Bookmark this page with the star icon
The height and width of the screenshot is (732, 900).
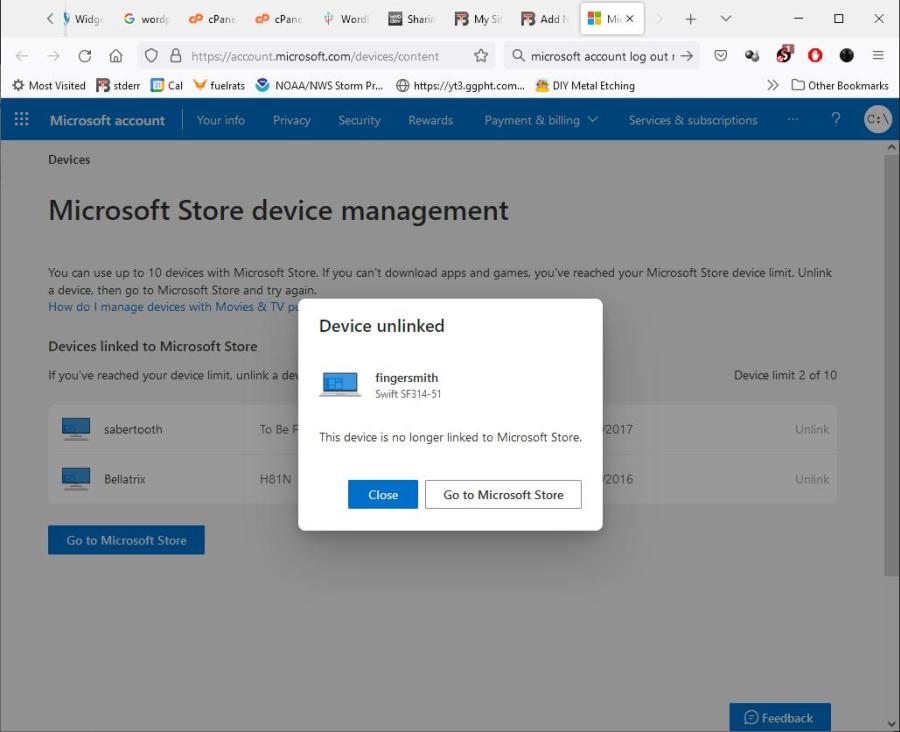(x=481, y=56)
